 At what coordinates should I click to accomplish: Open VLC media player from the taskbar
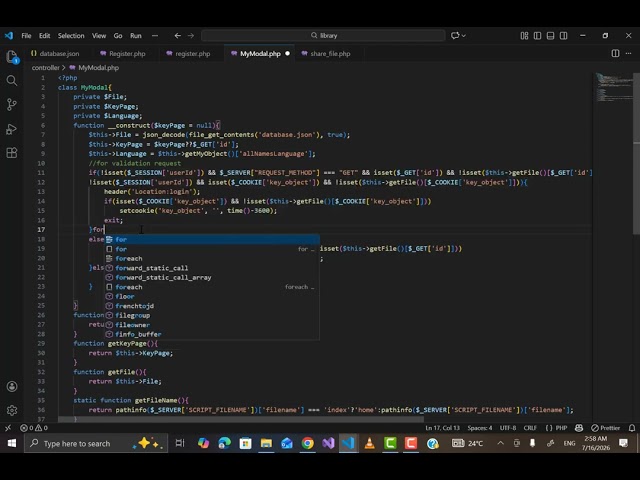tap(369, 443)
